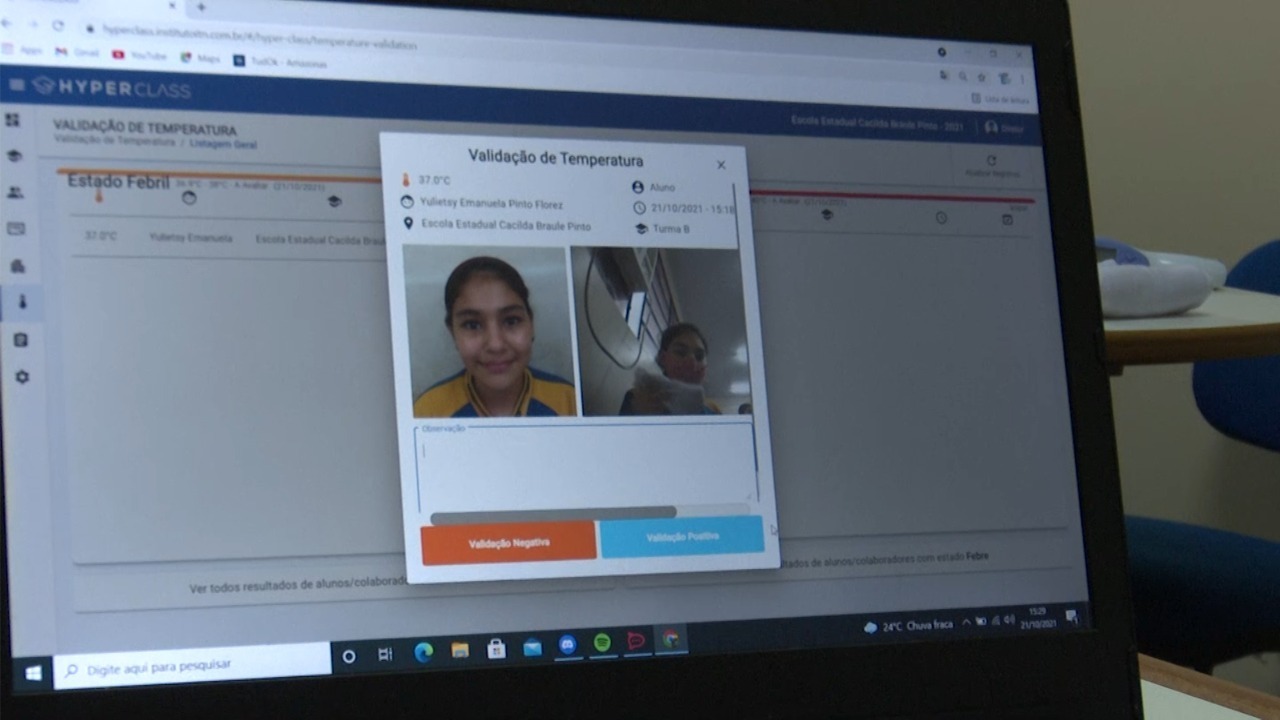1280x720 pixels.
Task: Close the Validação de Temperatura dialog
Action: [x=721, y=165]
